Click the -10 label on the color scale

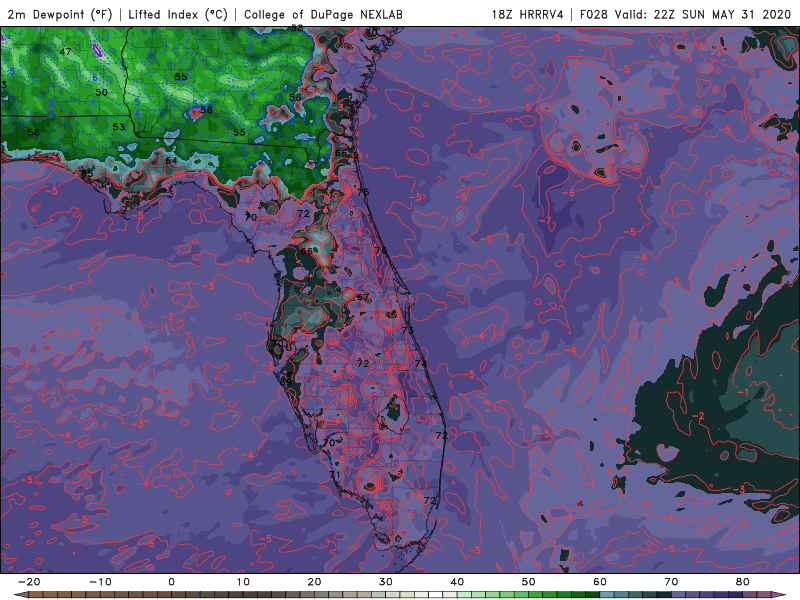tap(100, 582)
